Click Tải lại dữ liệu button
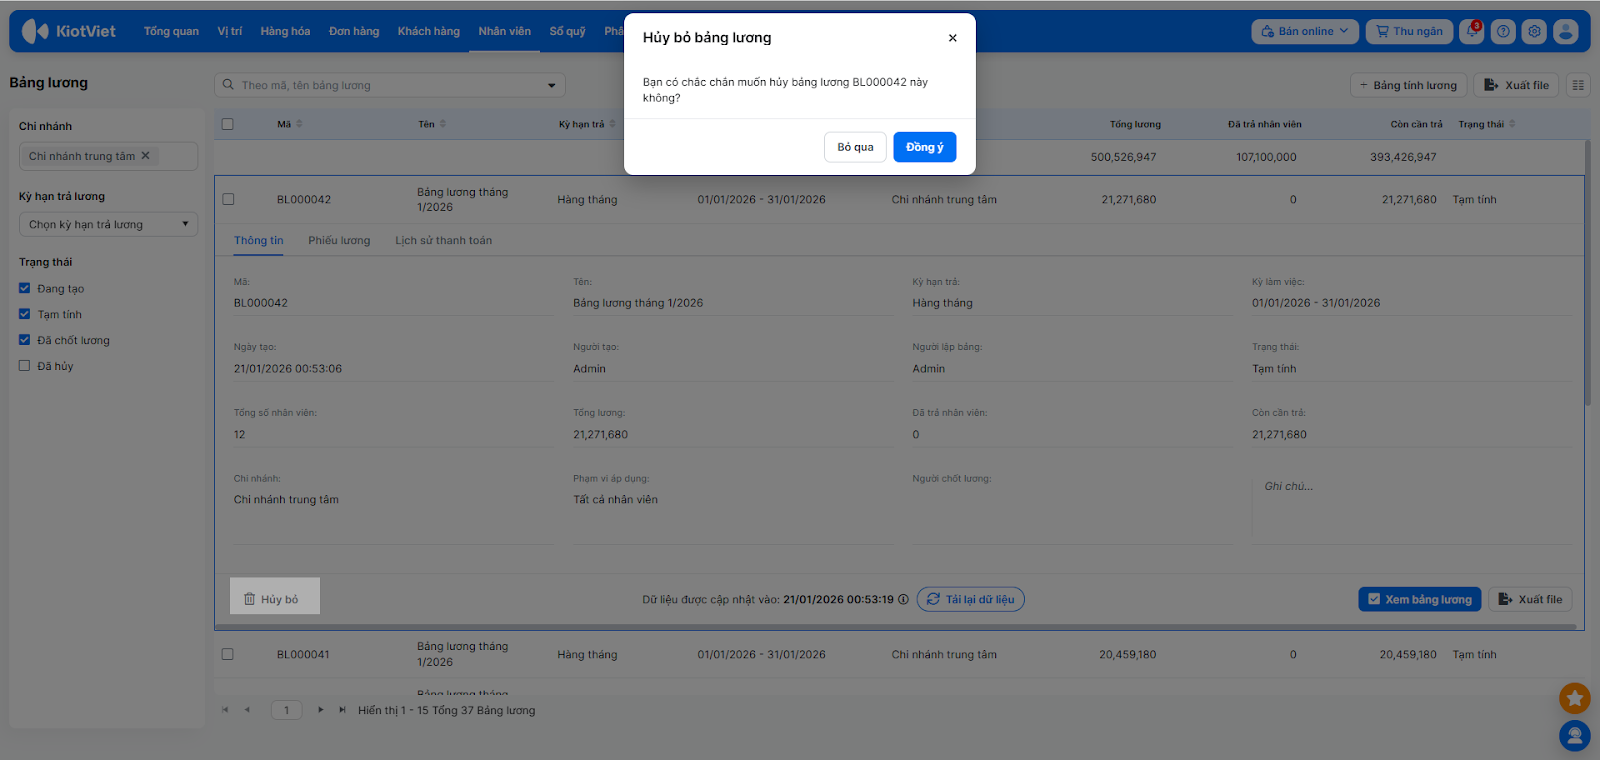Viewport: 1600px width, 760px height. (971, 599)
